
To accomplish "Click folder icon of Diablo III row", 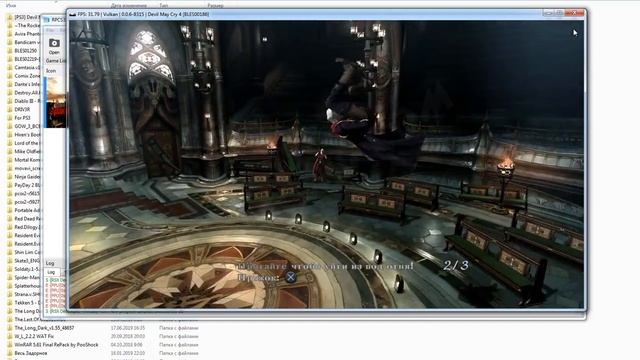I will [x=9, y=101].
